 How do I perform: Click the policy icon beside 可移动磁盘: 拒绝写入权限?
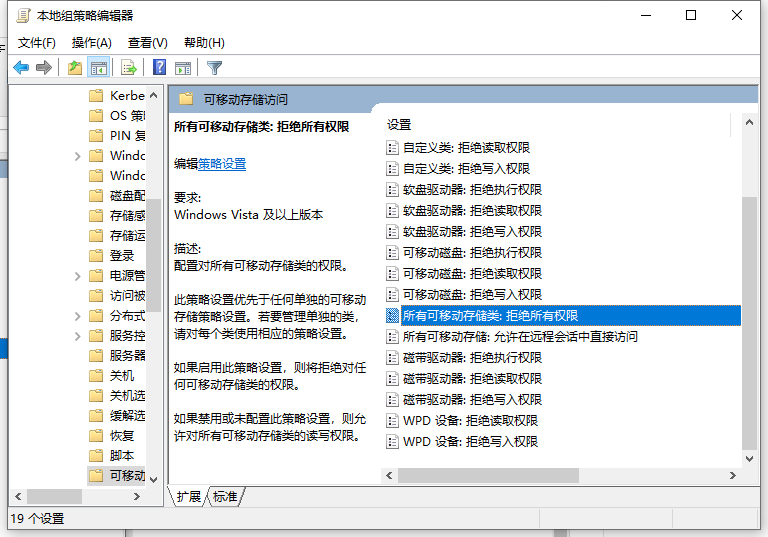pos(393,295)
